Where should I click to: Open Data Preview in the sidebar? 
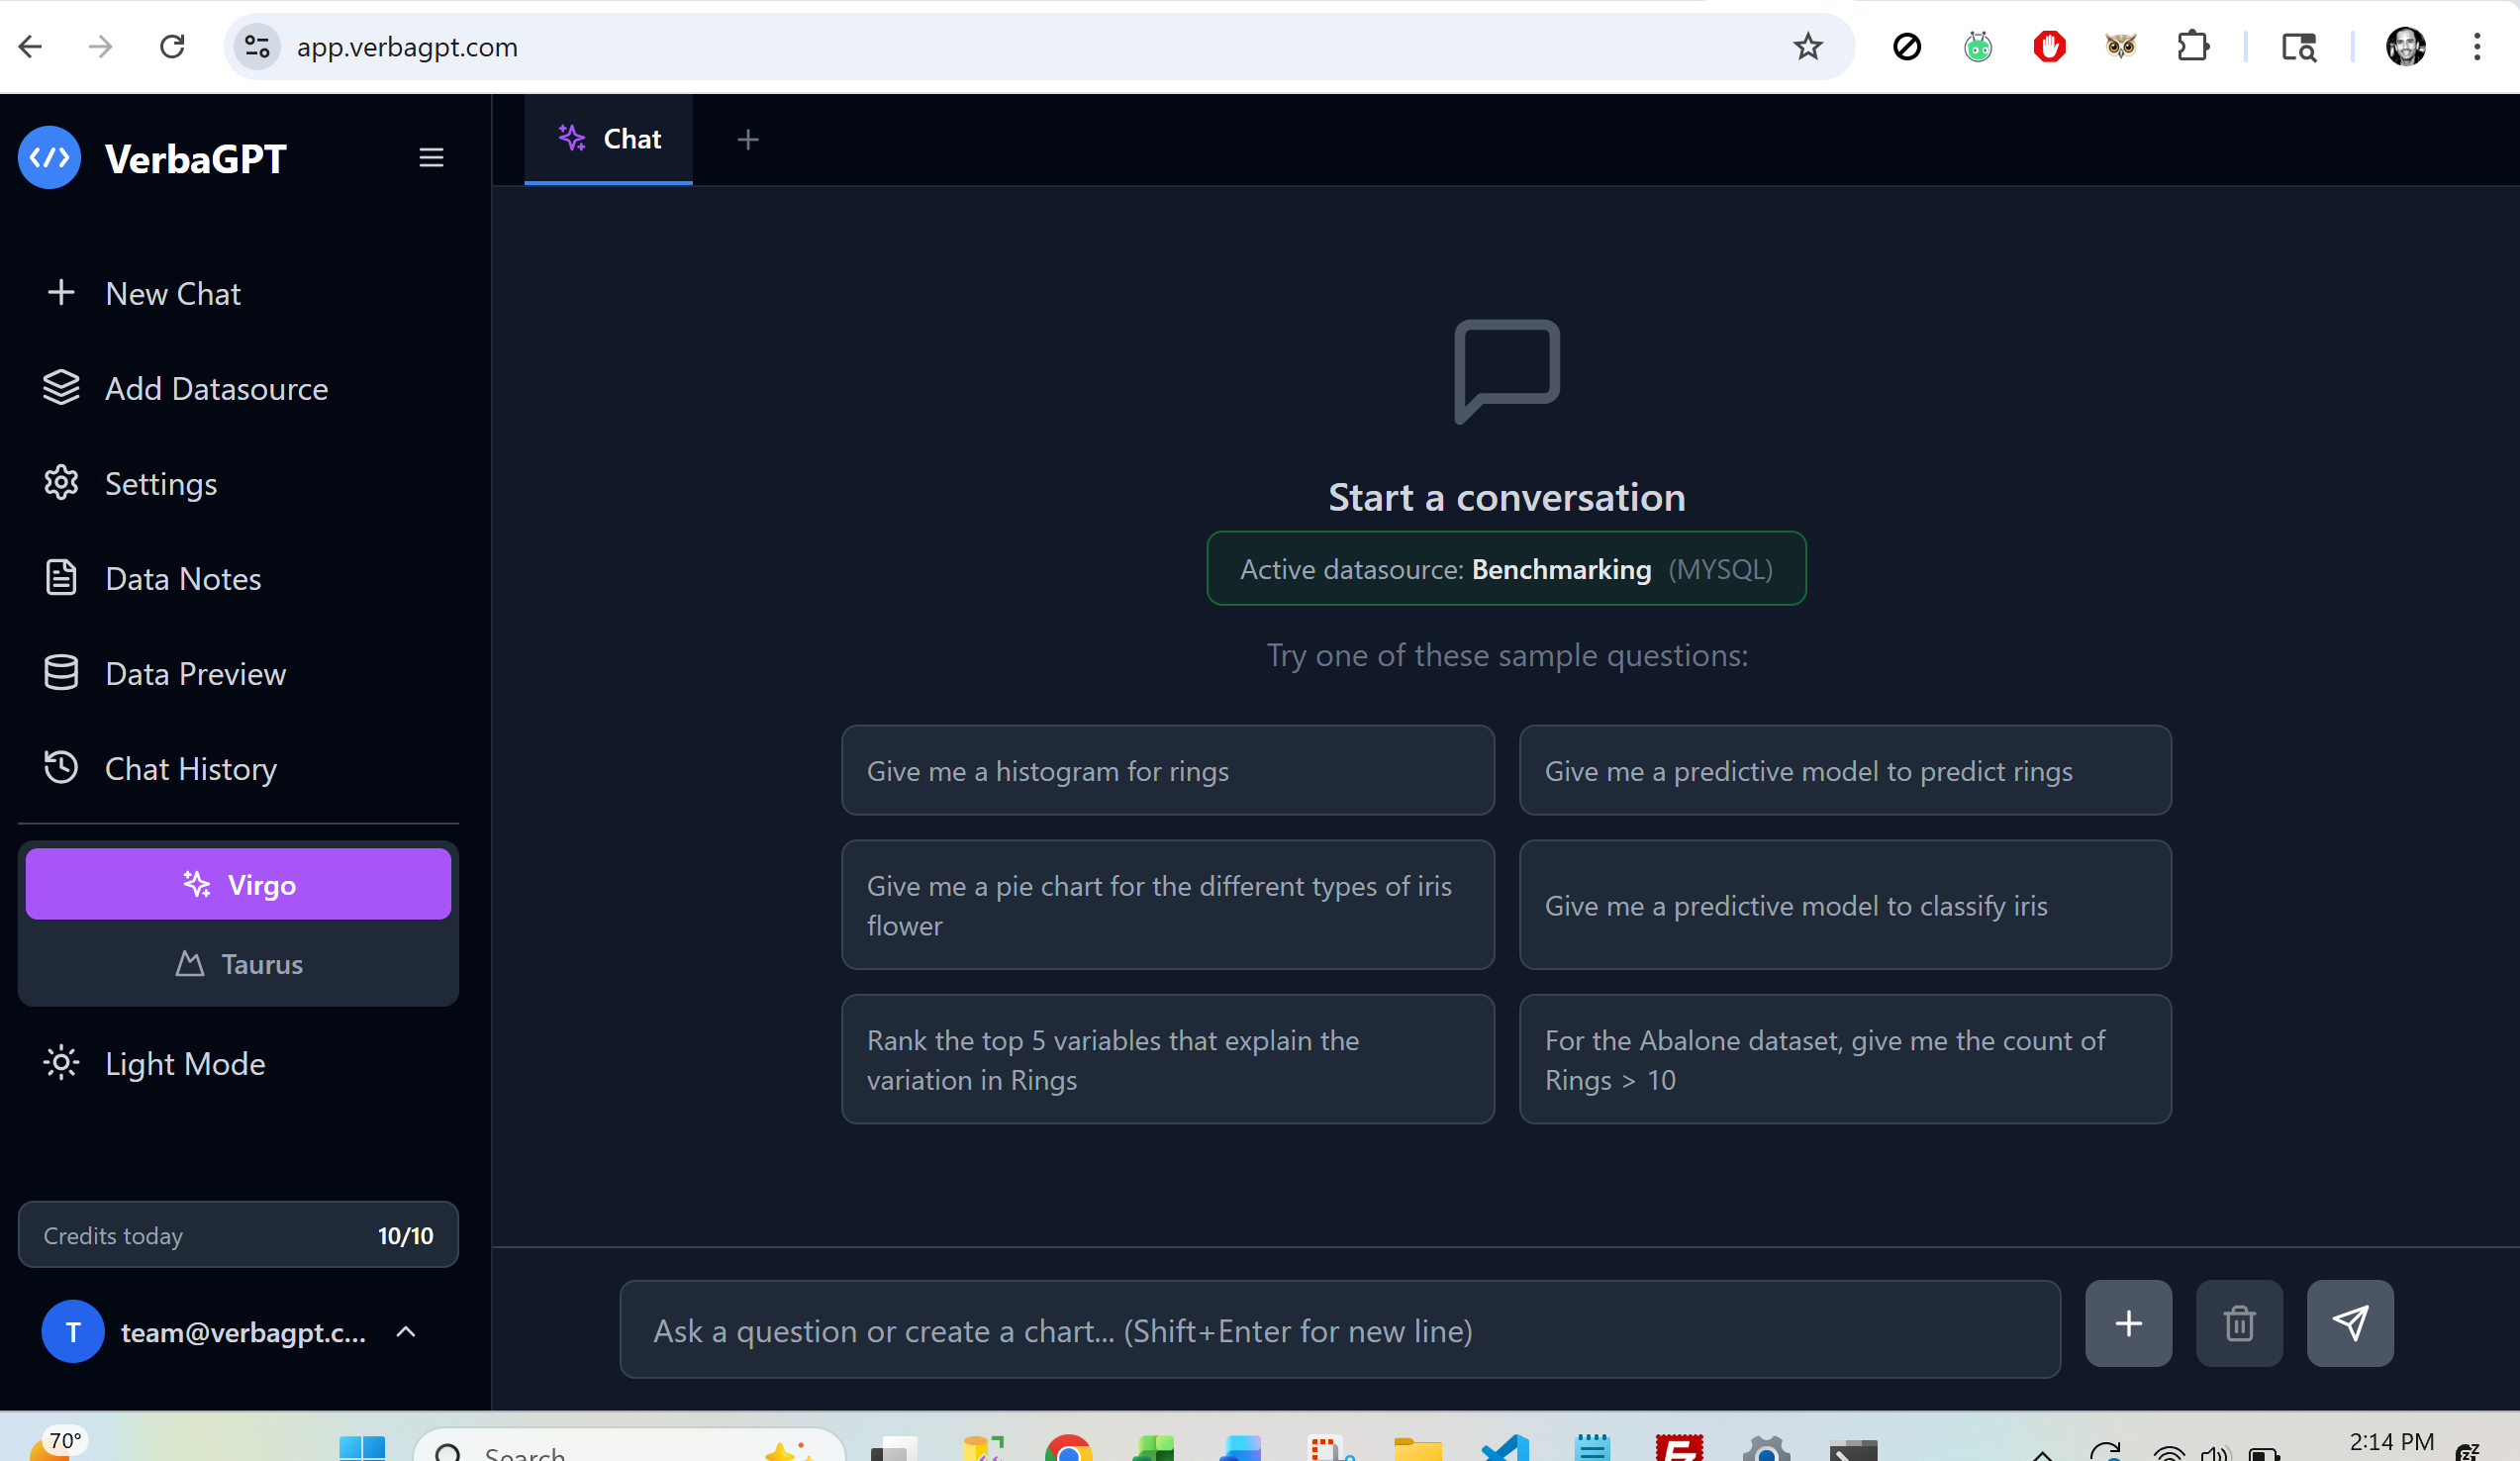[195, 673]
